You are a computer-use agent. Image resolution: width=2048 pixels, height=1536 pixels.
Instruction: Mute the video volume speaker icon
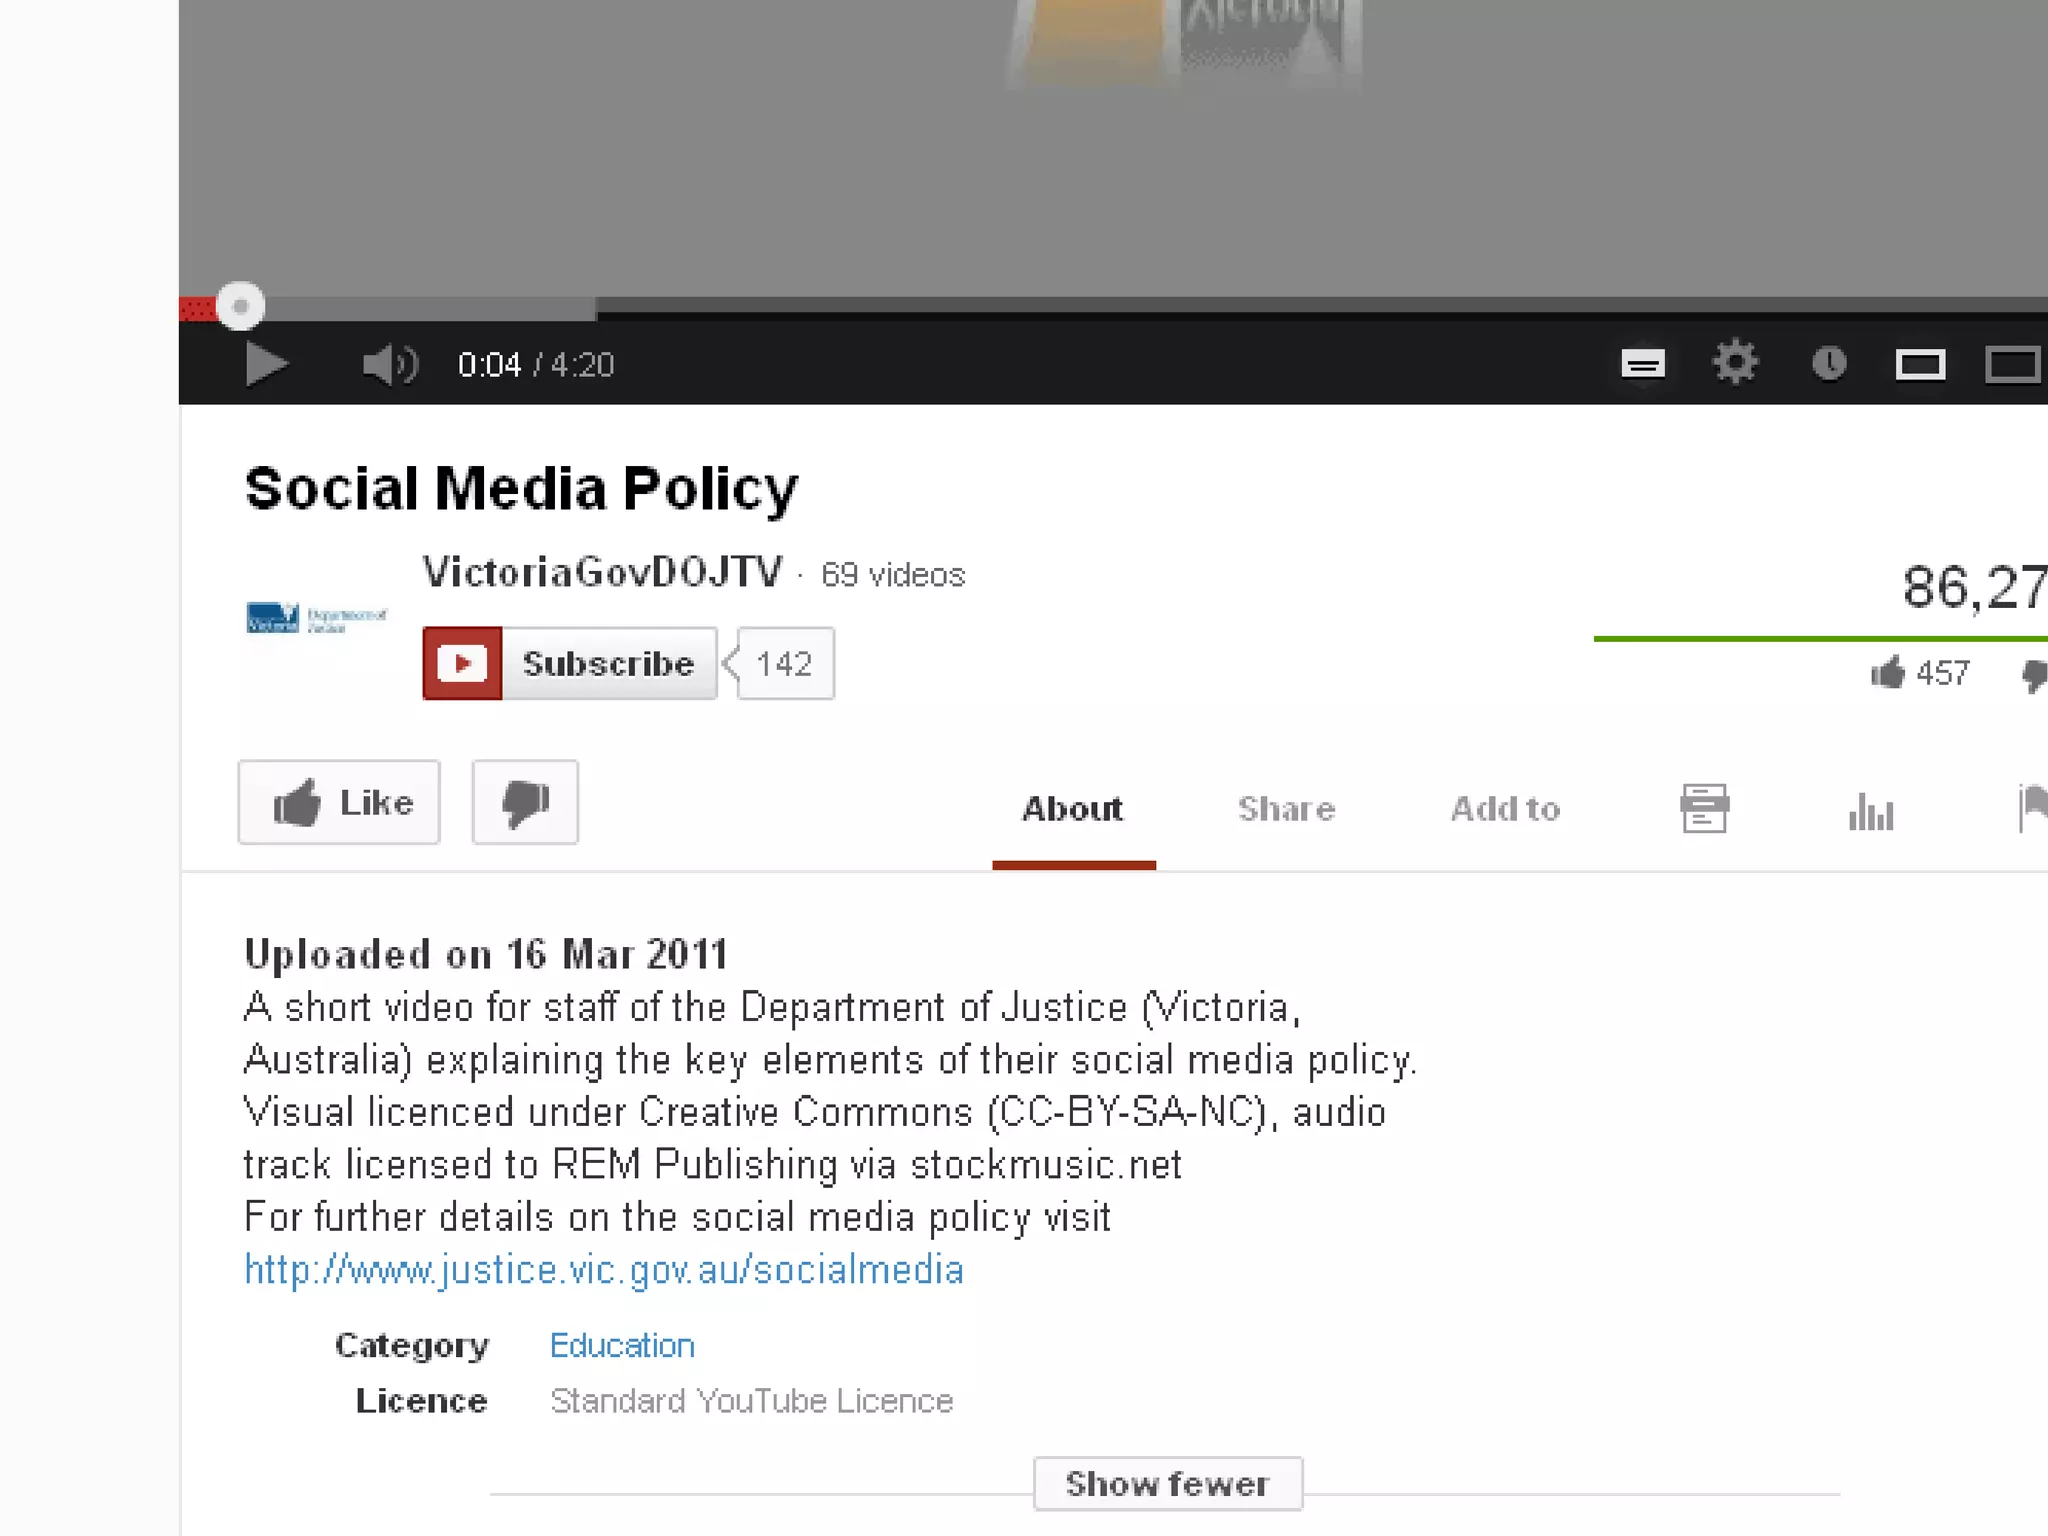388,365
